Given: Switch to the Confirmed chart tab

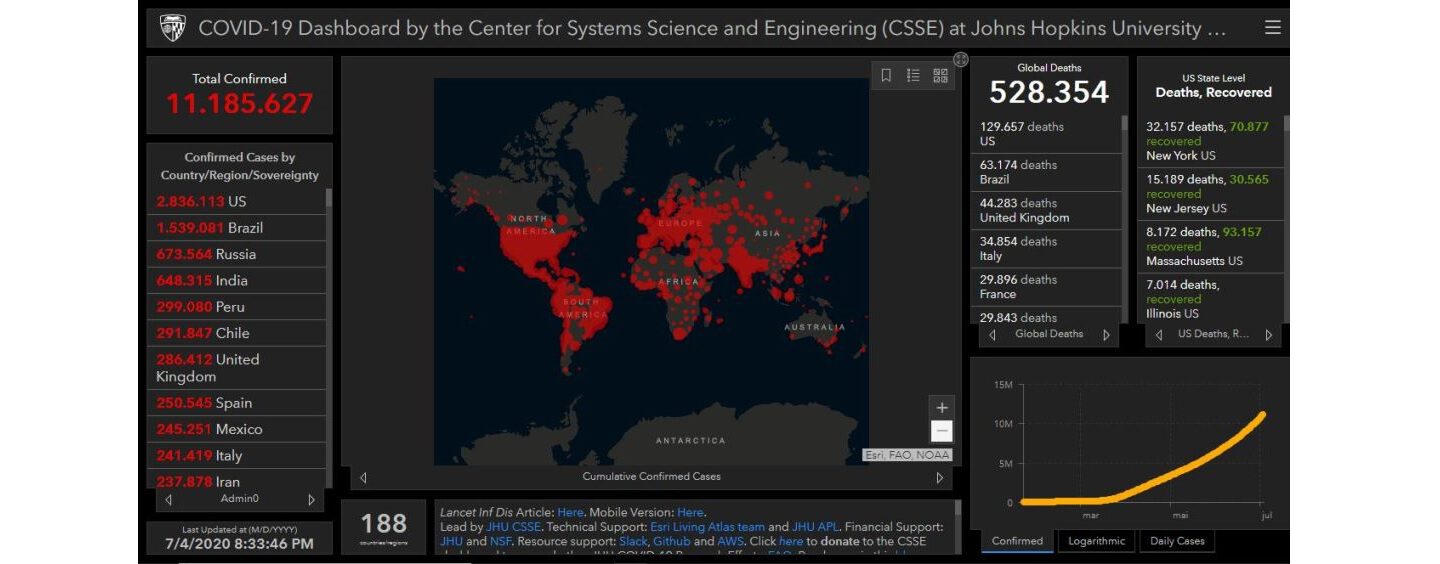Looking at the screenshot, I should coord(1017,541).
